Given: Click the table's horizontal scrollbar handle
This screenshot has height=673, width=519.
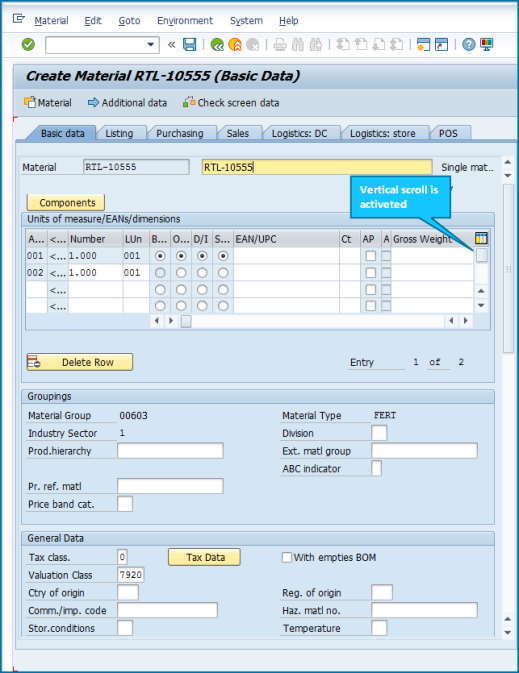Looking at the screenshot, I should point(186,321).
